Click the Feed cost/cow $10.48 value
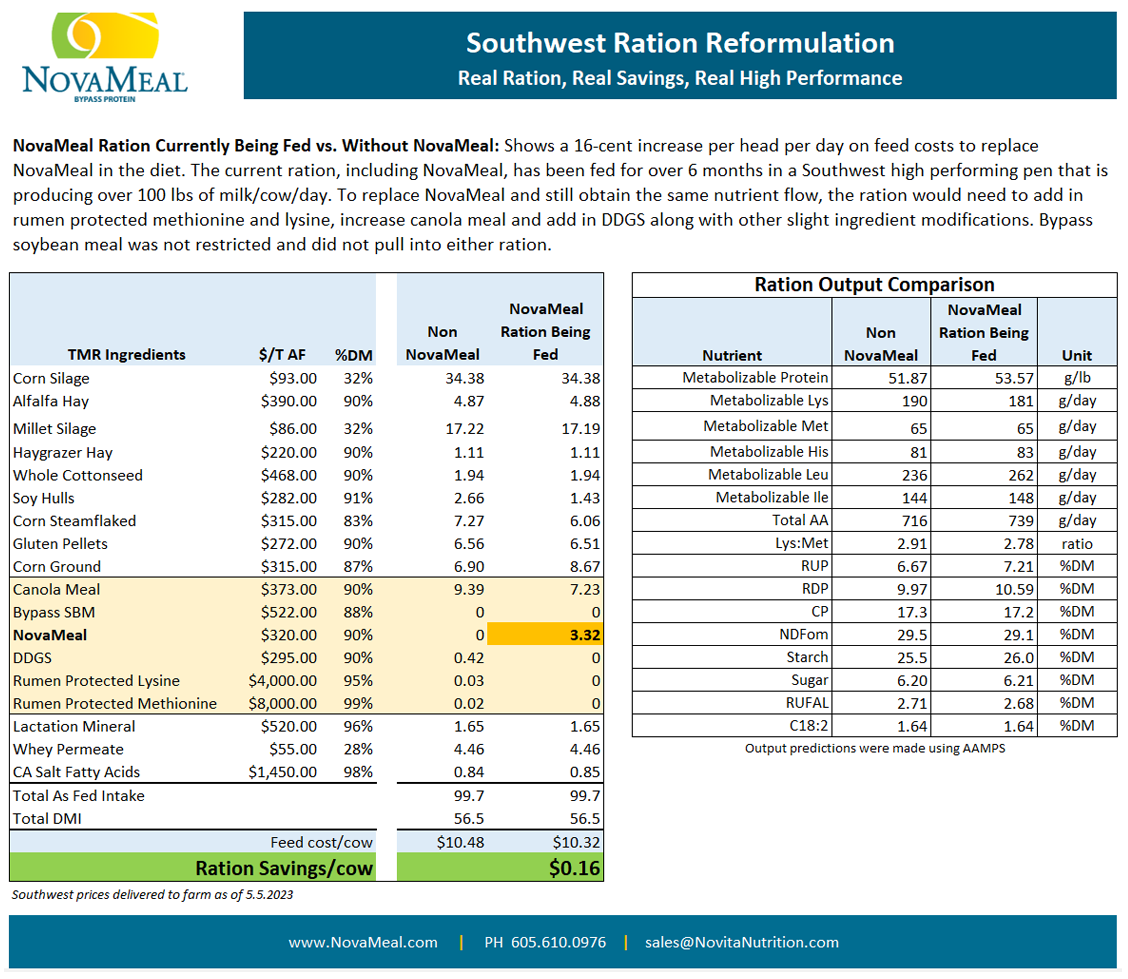This screenshot has height=979, width=1128. tap(460, 842)
